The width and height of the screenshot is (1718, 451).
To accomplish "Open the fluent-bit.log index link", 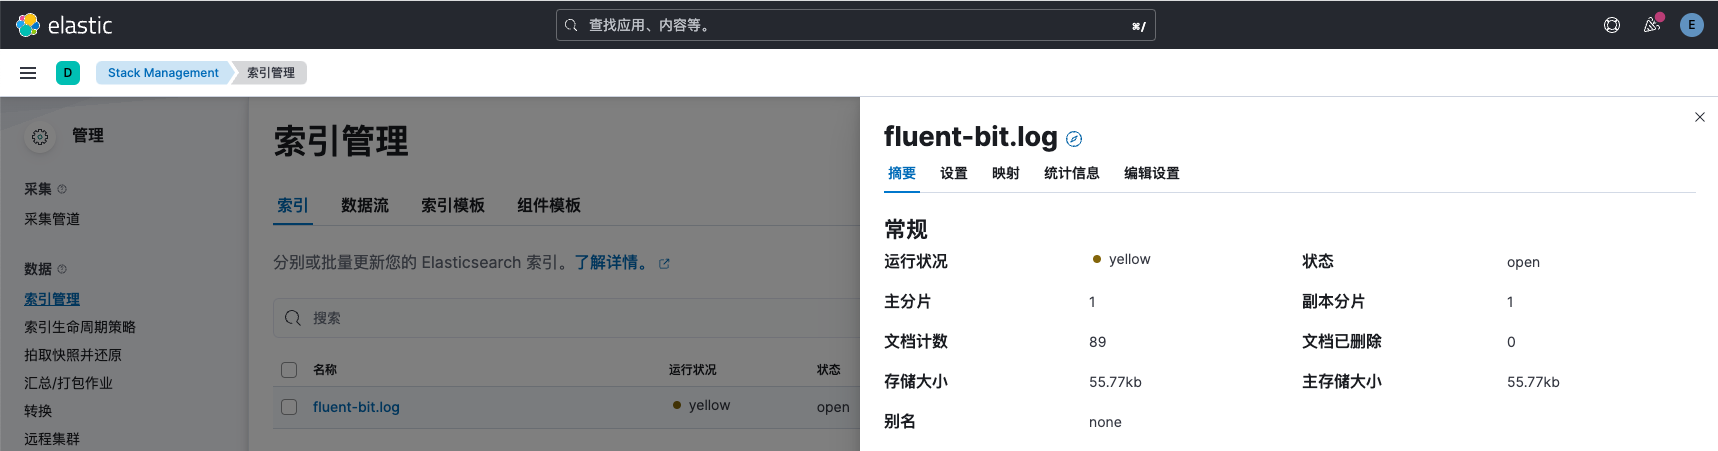I will 356,407.
